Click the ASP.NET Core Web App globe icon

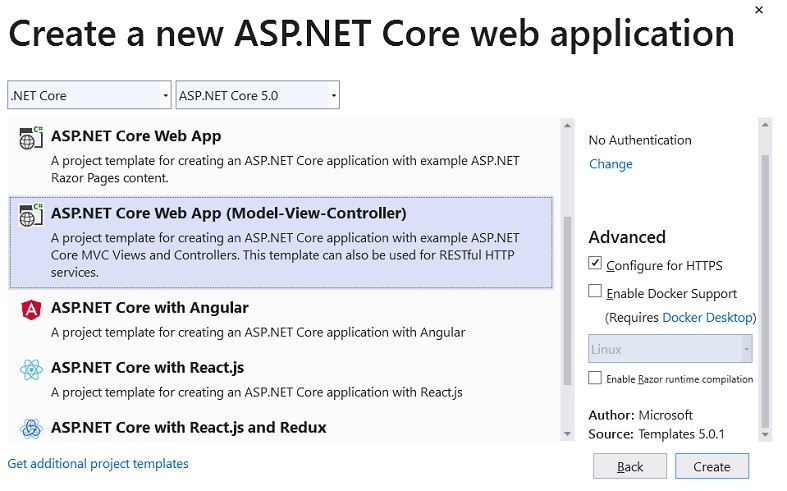[31, 138]
